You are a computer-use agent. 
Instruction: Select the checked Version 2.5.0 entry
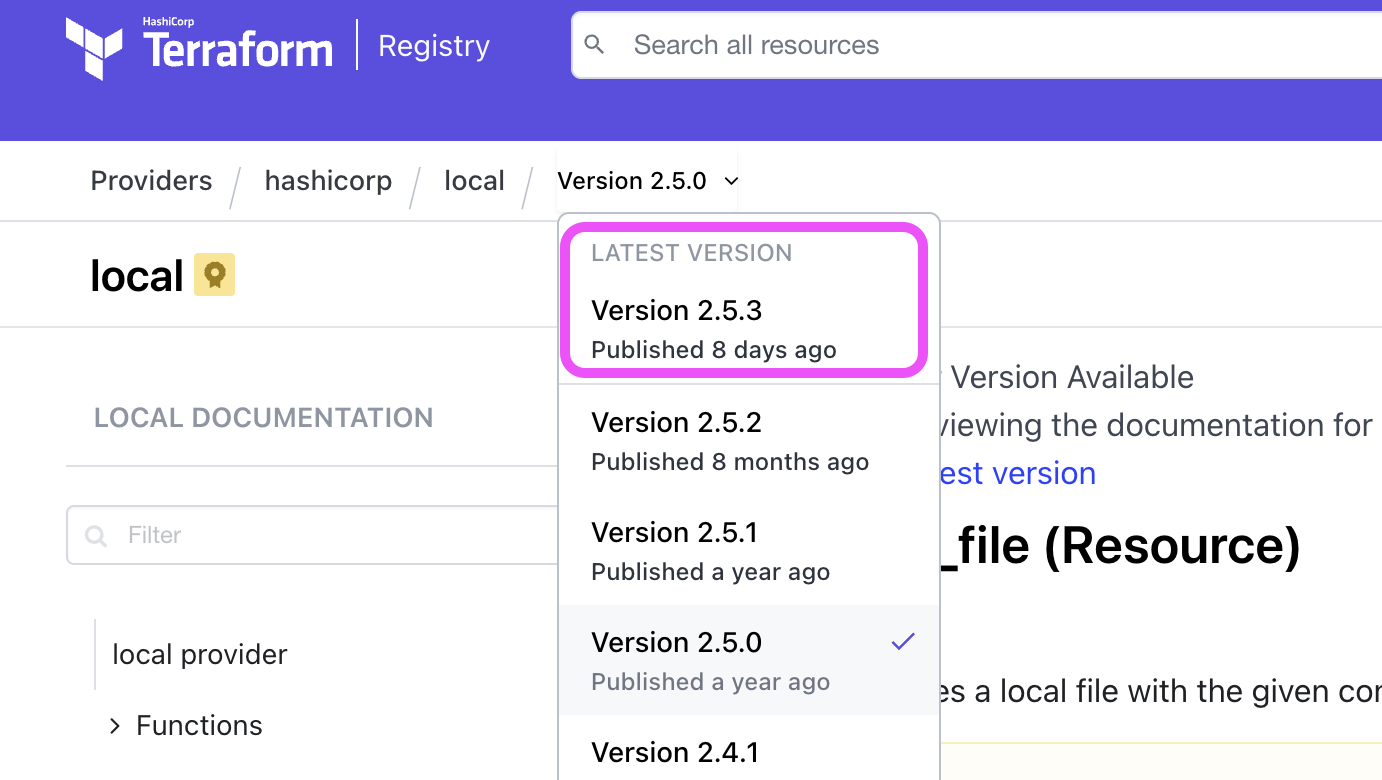tap(749, 661)
